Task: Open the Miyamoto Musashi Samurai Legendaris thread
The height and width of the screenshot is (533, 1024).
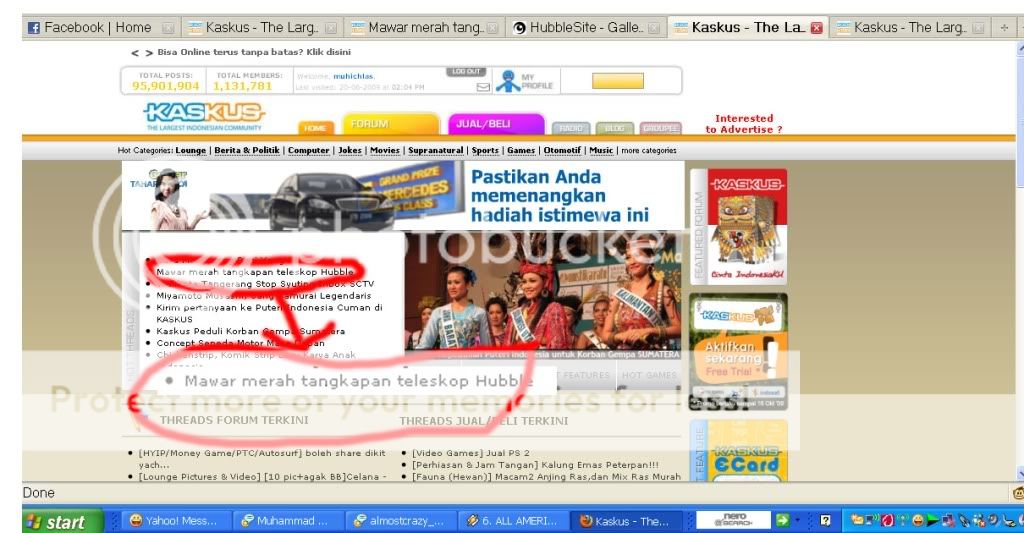Action: pos(263,295)
